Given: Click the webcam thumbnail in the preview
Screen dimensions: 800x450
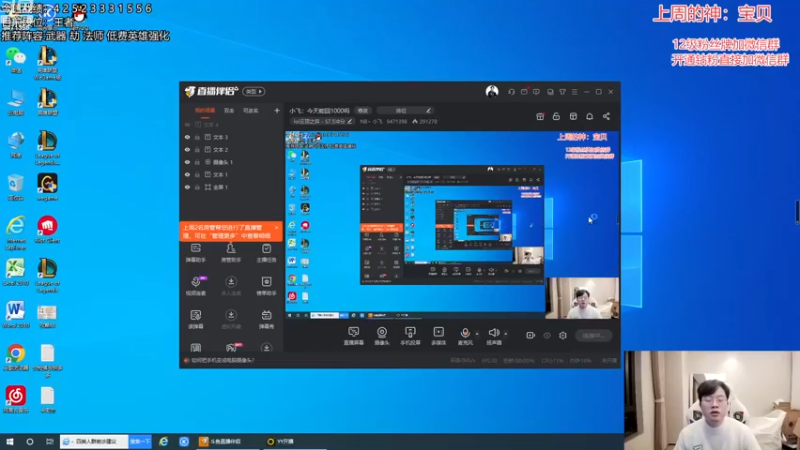Looking at the screenshot, I should click(x=582, y=298).
